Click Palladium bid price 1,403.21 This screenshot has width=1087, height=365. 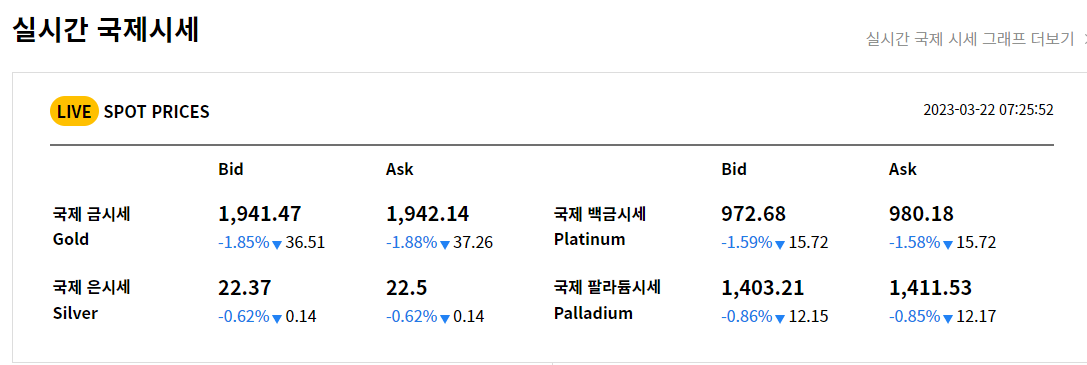(763, 287)
